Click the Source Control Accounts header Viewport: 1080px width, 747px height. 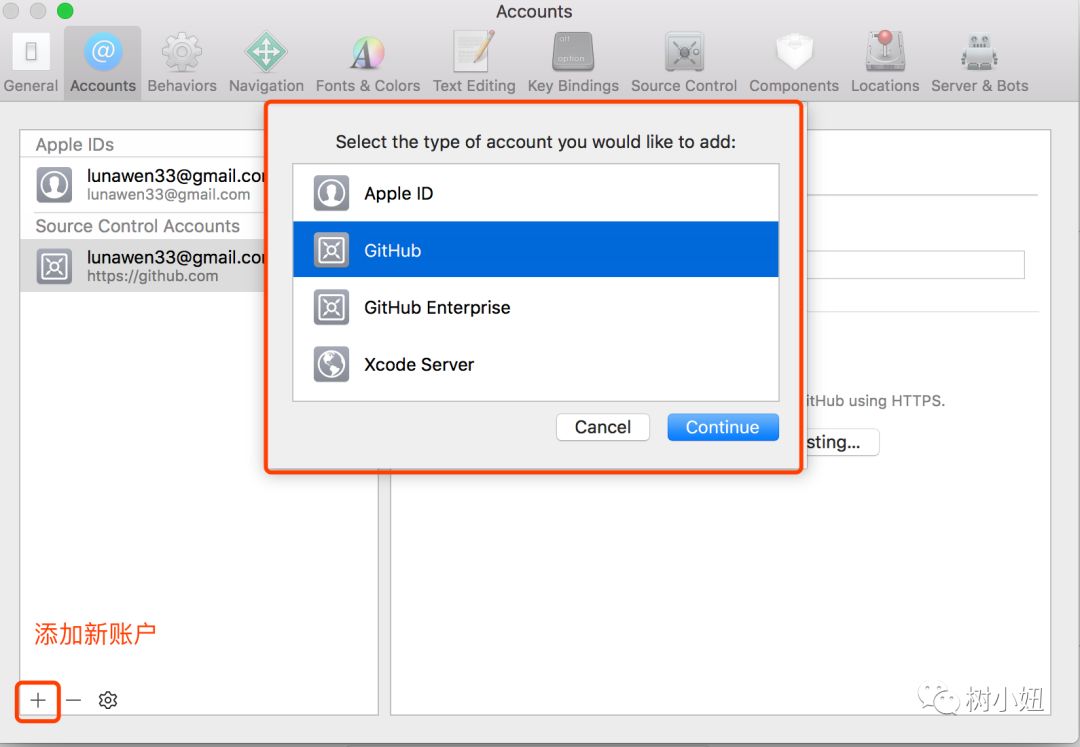click(138, 226)
